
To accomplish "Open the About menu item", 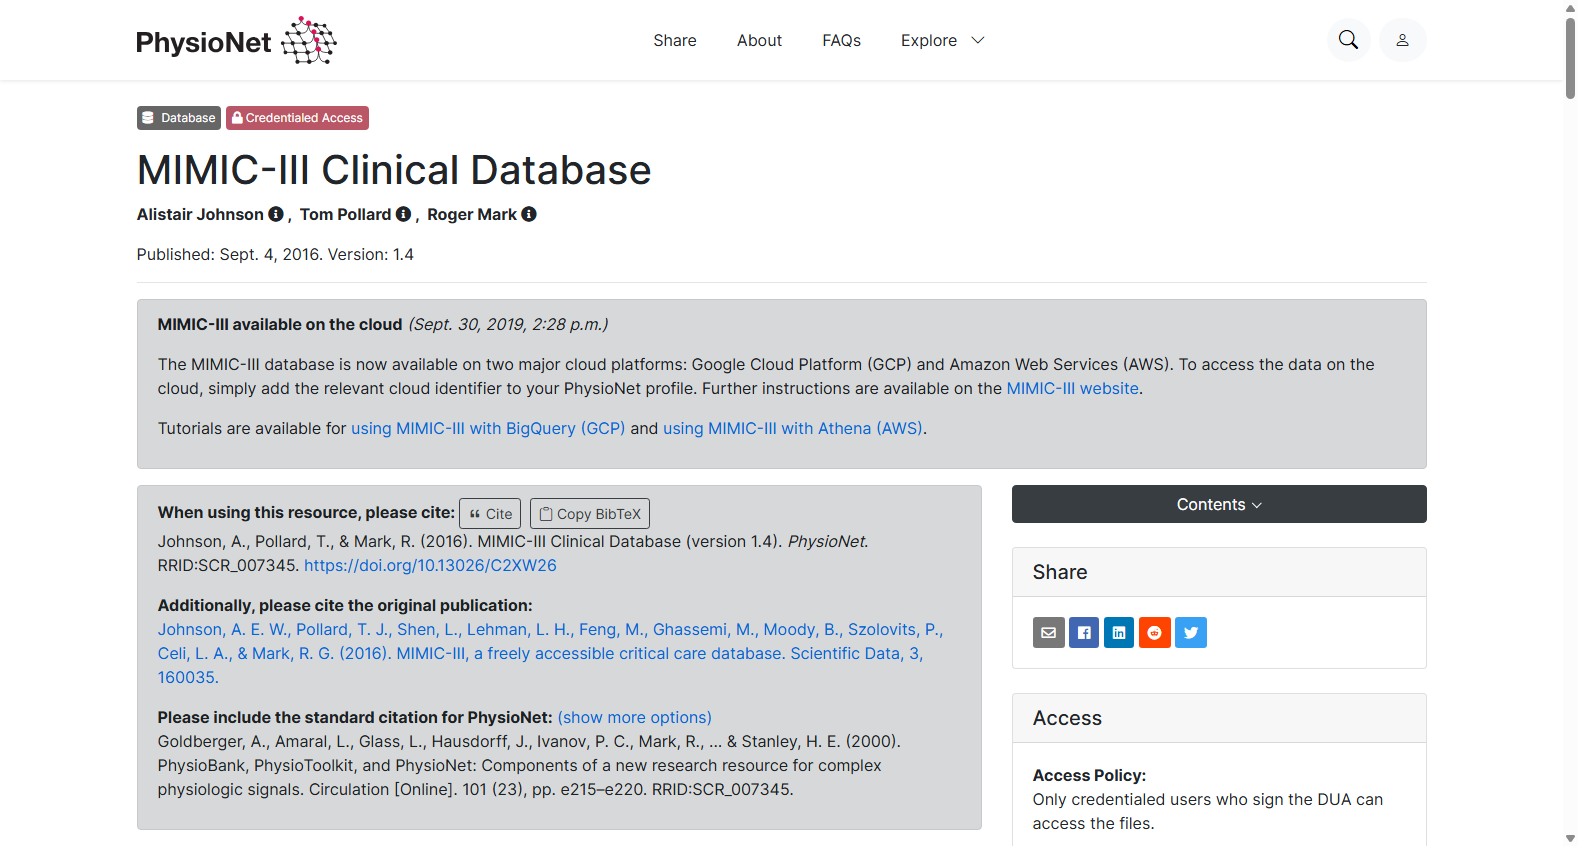I will pyautogui.click(x=759, y=40).
